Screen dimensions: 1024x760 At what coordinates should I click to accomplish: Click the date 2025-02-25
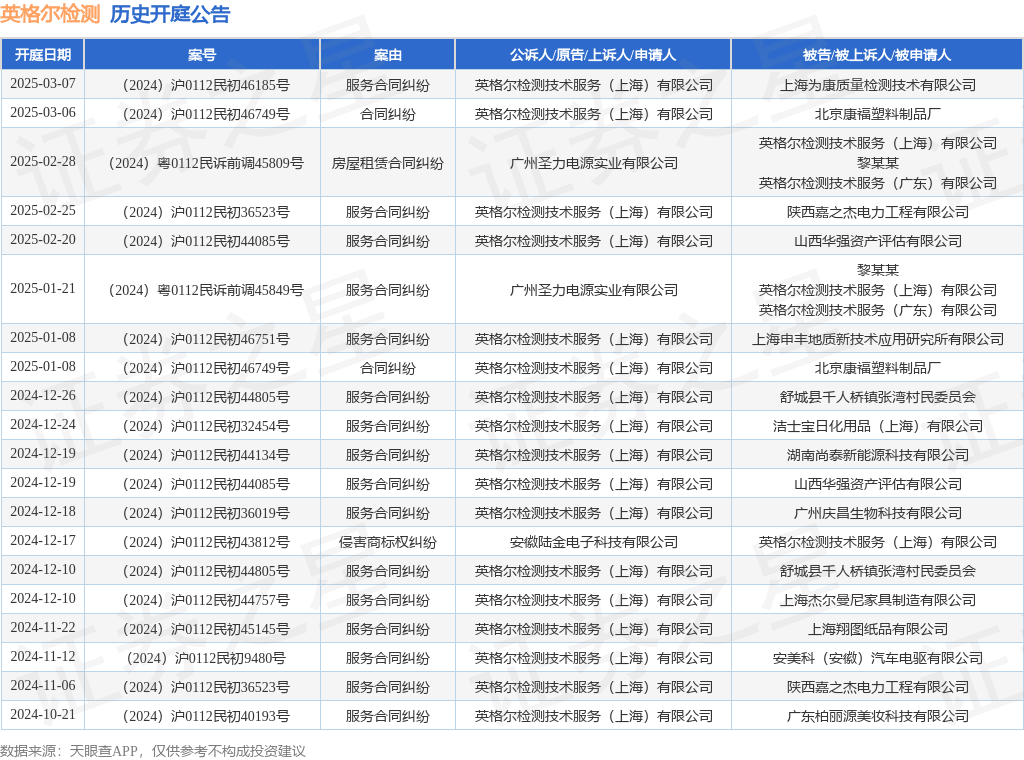point(43,210)
